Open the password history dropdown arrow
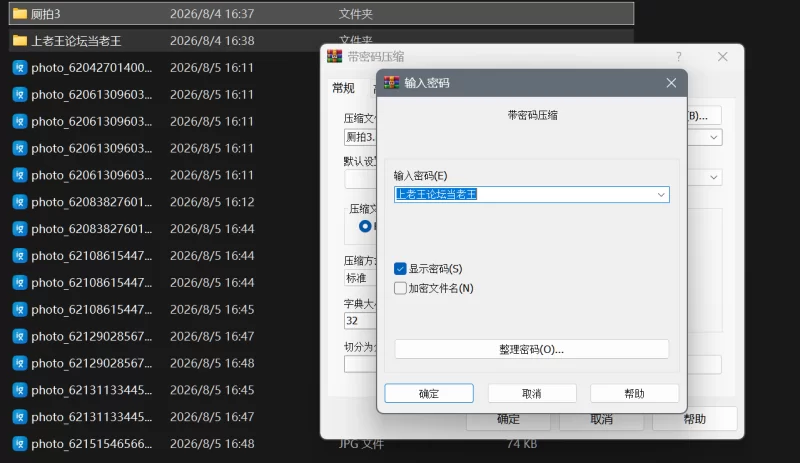The width and height of the screenshot is (800, 463). click(661, 194)
